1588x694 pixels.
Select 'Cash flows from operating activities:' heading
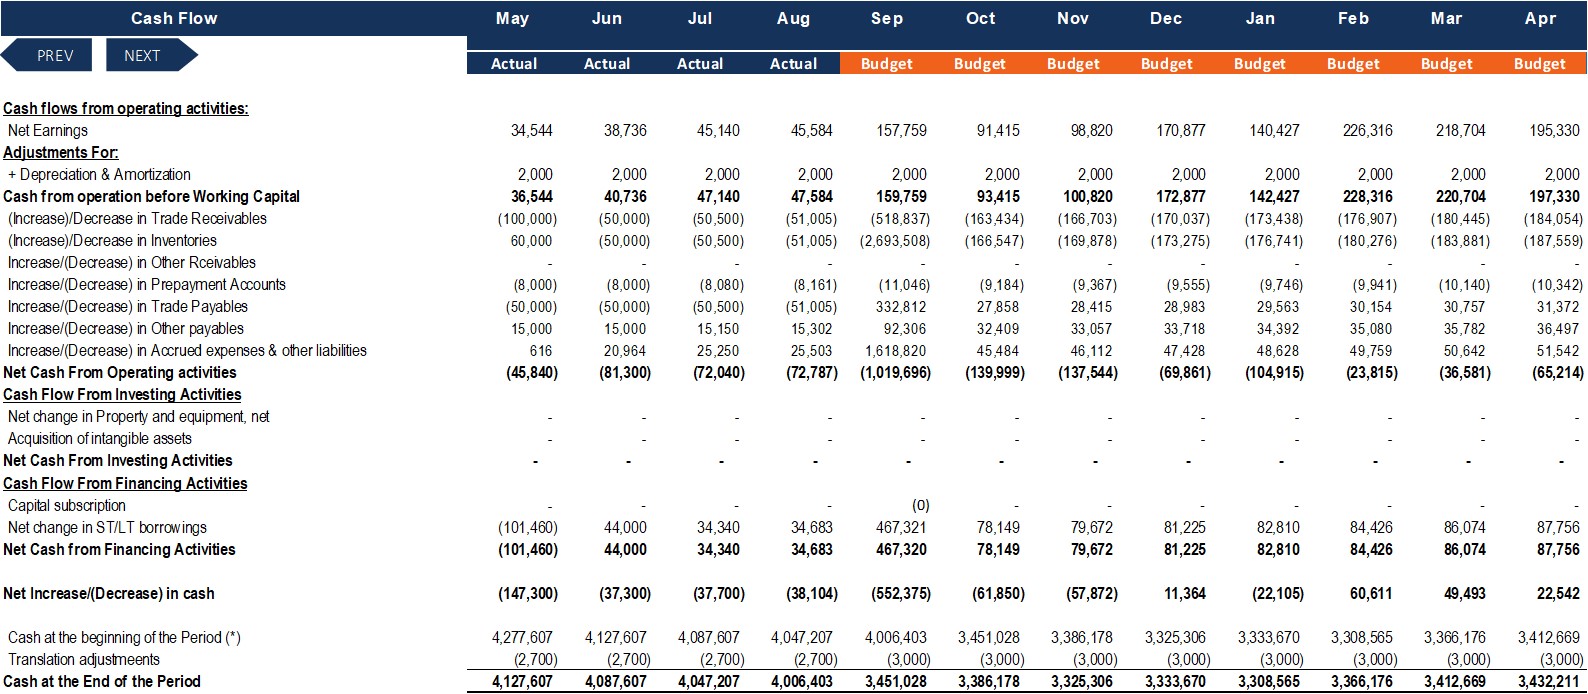point(126,108)
